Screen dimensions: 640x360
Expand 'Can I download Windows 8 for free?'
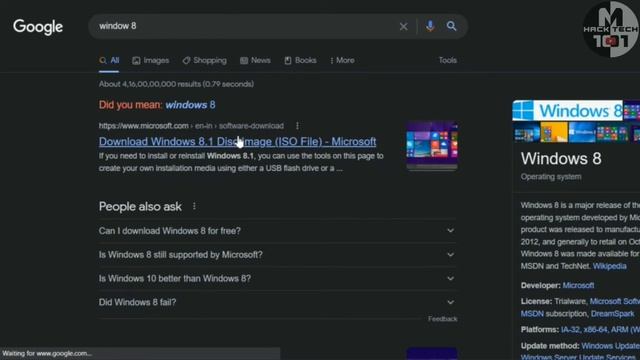click(278, 231)
